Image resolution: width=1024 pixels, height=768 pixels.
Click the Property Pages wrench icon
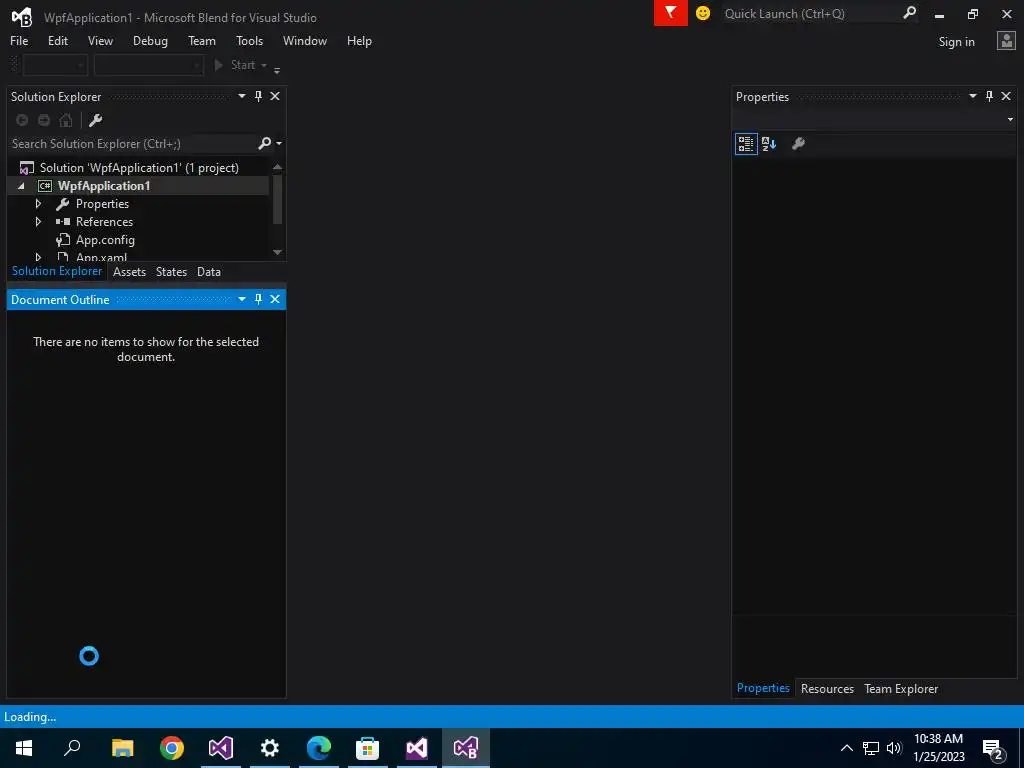tap(798, 144)
